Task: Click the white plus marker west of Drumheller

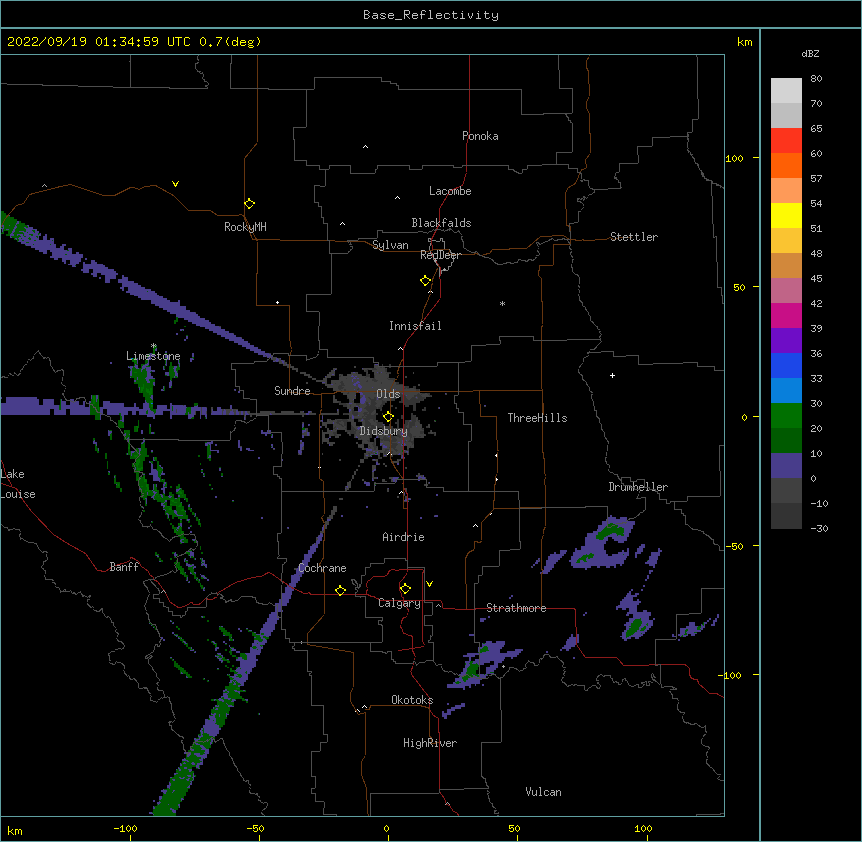Action: coord(612,375)
